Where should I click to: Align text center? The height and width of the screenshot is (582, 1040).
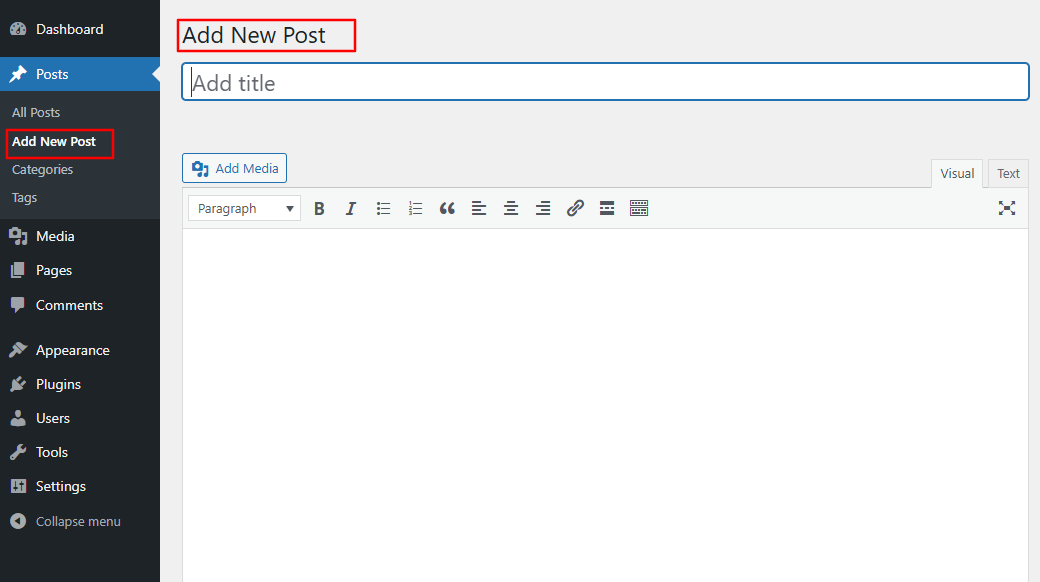511,208
